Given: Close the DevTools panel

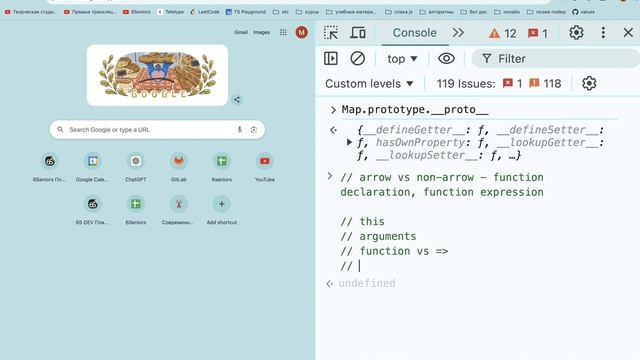Looking at the screenshot, I should coord(628,33).
